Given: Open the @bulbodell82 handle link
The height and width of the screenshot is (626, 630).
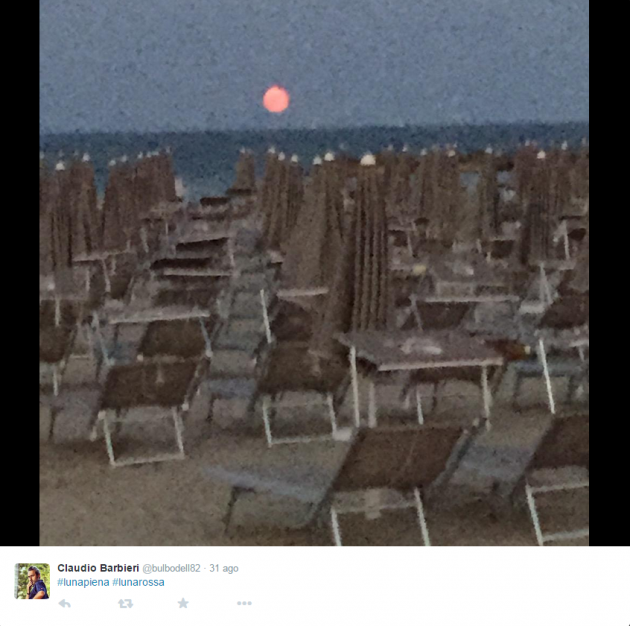Looking at the screenshot, I should pos(171,568).
